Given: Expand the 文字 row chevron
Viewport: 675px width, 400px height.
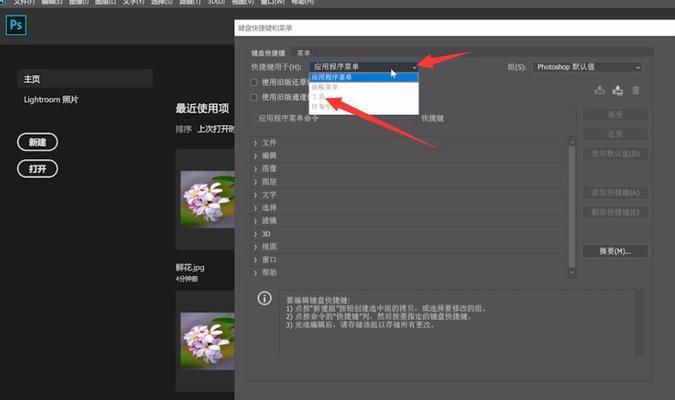Looking at the screenshot, I should 255,195.
